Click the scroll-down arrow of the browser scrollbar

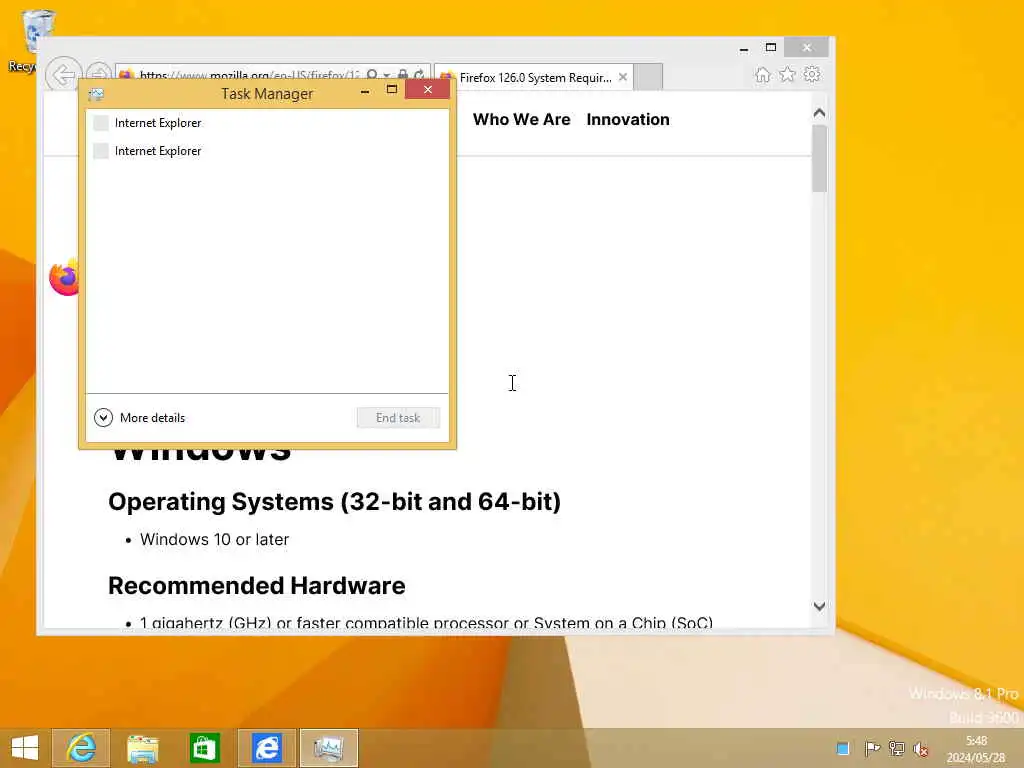click(820, 606)
